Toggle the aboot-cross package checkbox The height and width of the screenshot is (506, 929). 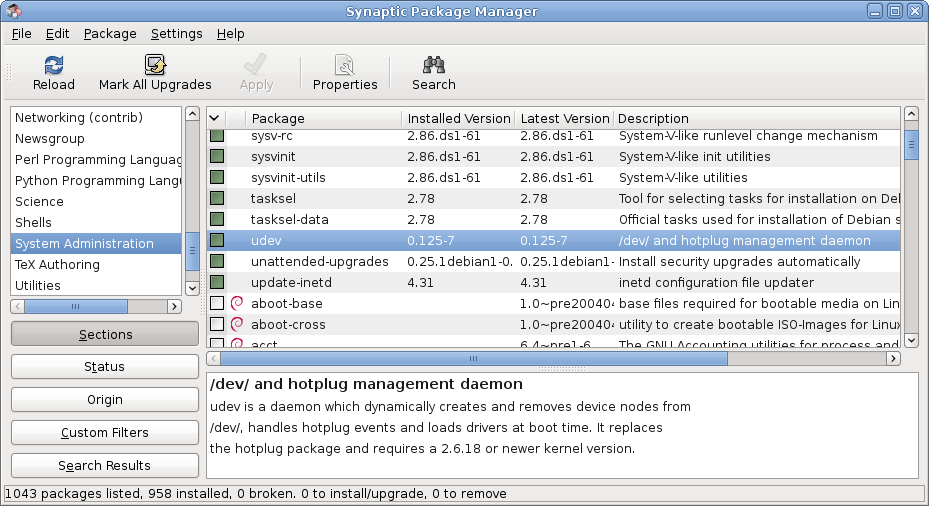tap(217, 324)
